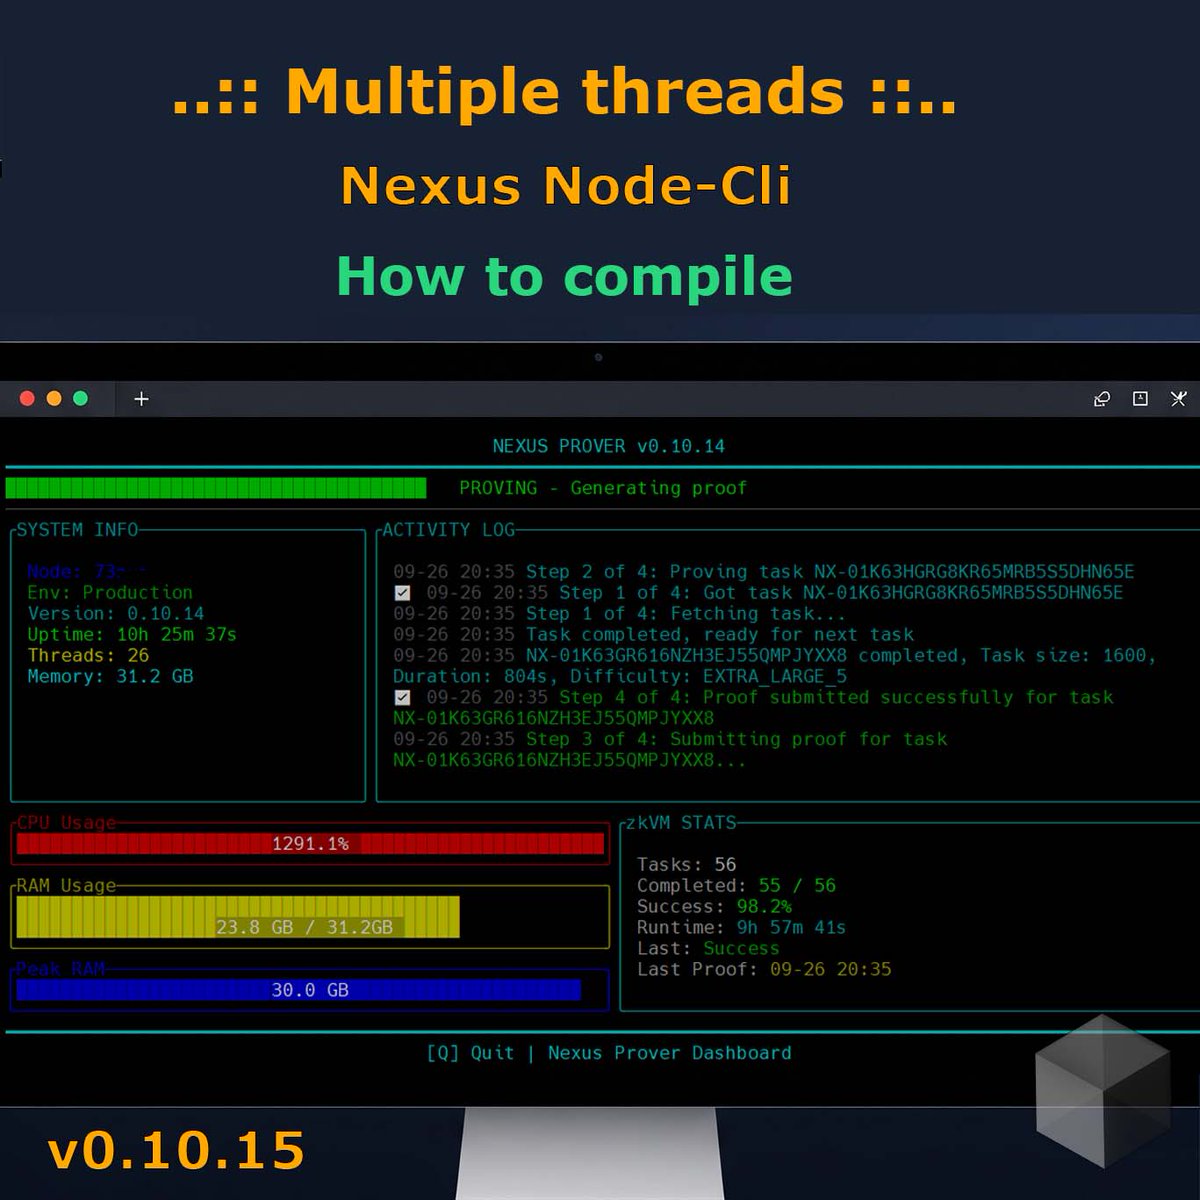The image size is (1200, 1200).
Task: Click log line 'Step 1 of 4: Fetching task...'
Action: 619,614
